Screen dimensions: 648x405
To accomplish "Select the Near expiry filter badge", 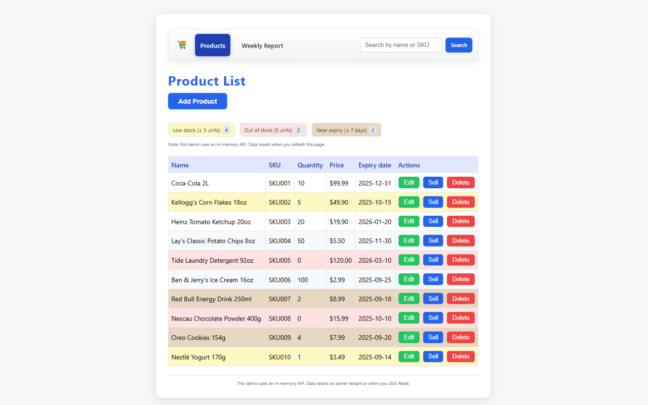I will tap(346, 130).
